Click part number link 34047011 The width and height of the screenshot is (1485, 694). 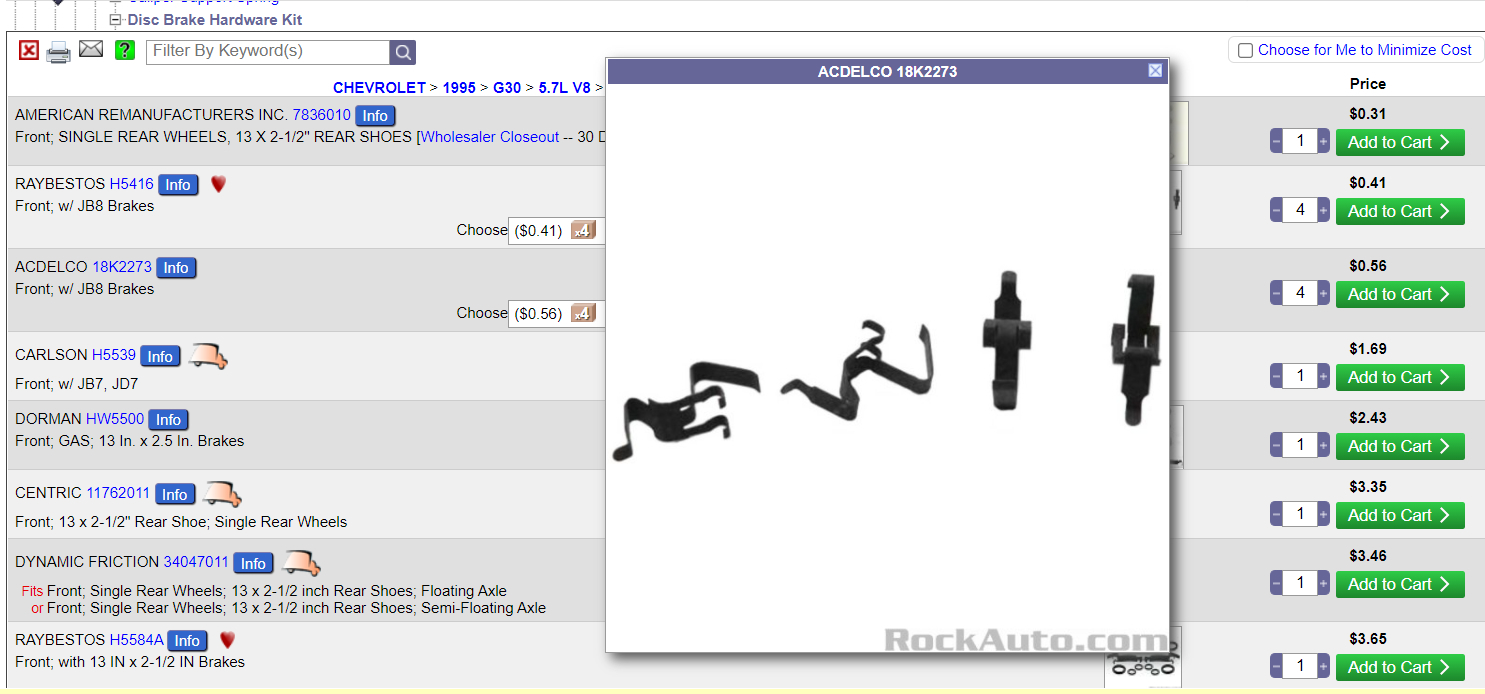coord(196,562)
